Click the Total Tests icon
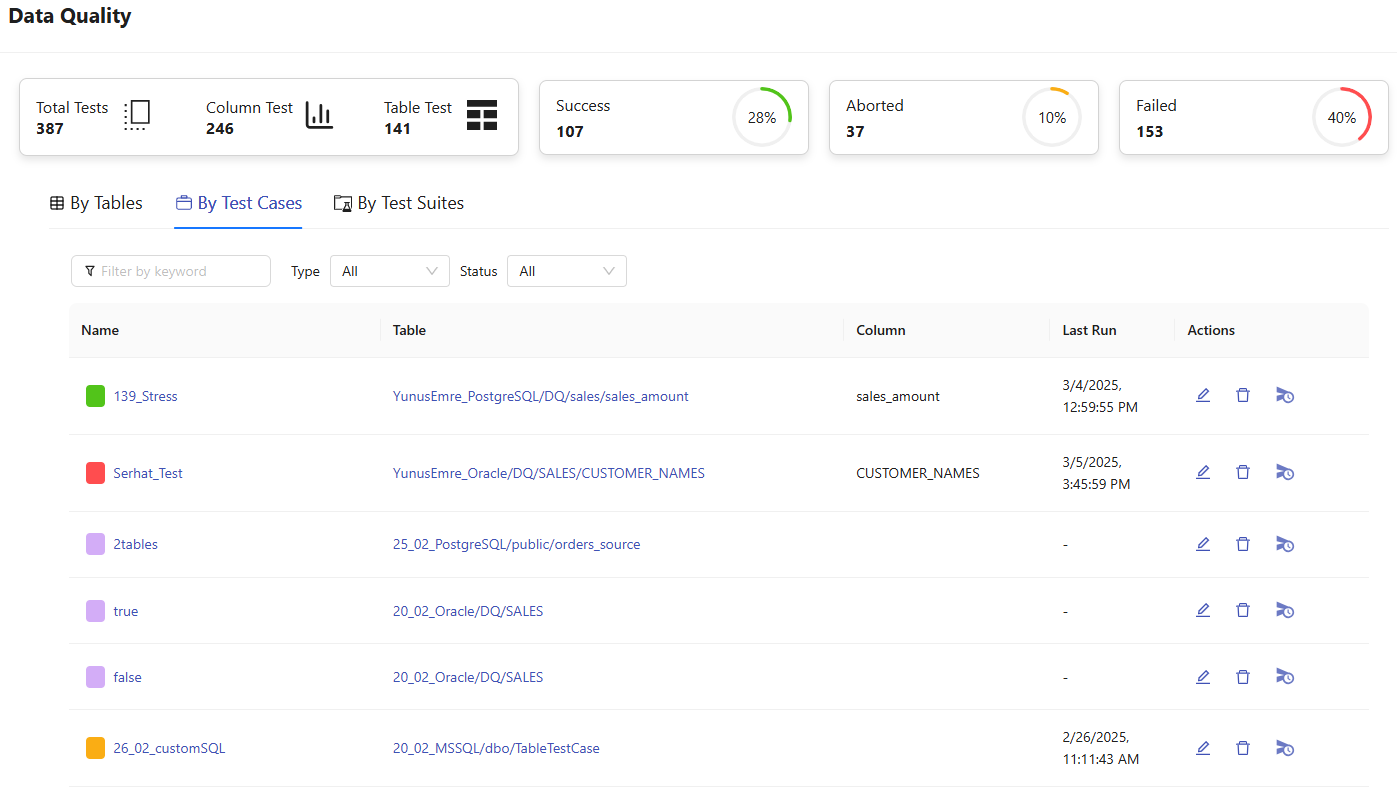 137,116
